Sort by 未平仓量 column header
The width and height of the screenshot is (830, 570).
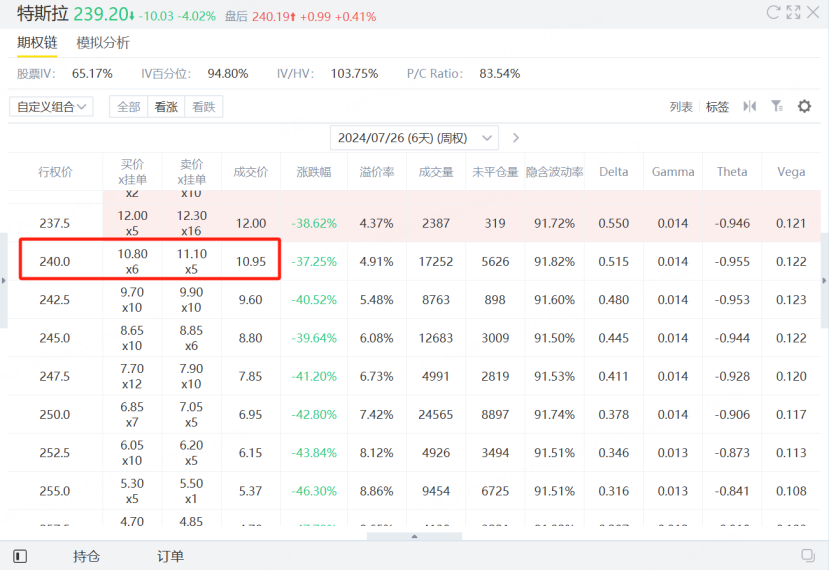[x=495, y=172]
